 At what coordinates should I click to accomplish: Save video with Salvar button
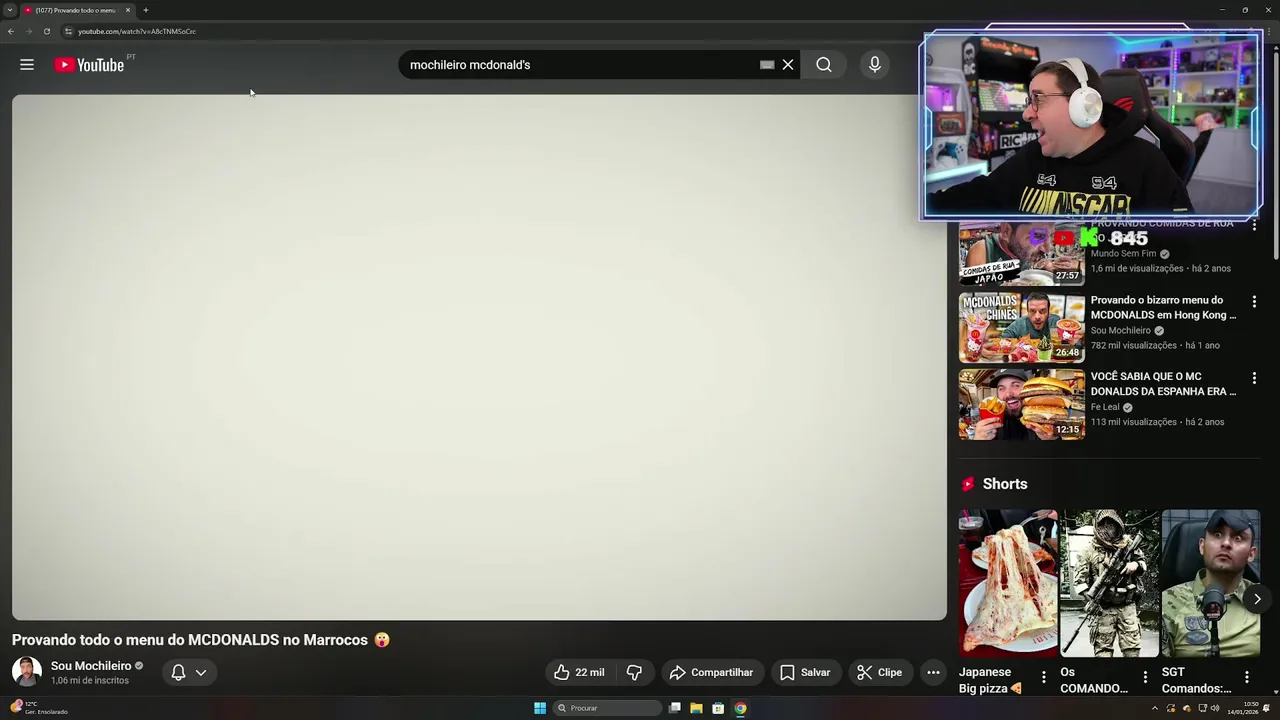point(805,672)
